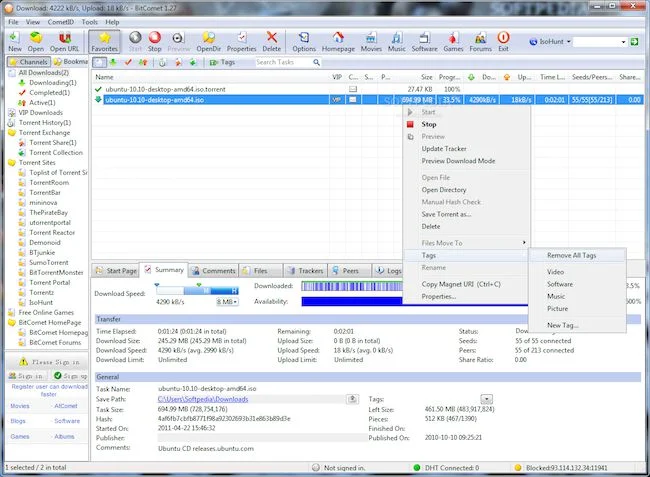Open the Tags dropdown in General section

[x=486, y=399]
